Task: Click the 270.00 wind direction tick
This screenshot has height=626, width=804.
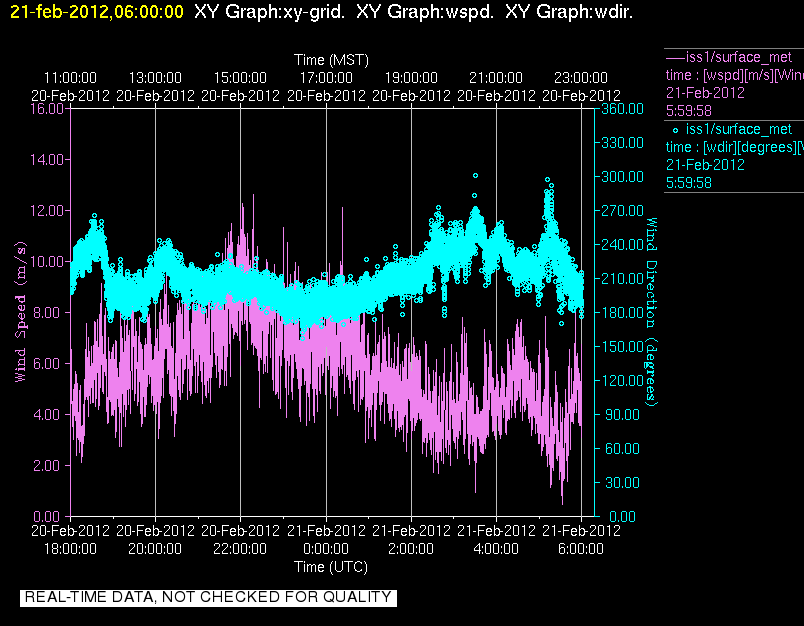Action: point(622,211)
